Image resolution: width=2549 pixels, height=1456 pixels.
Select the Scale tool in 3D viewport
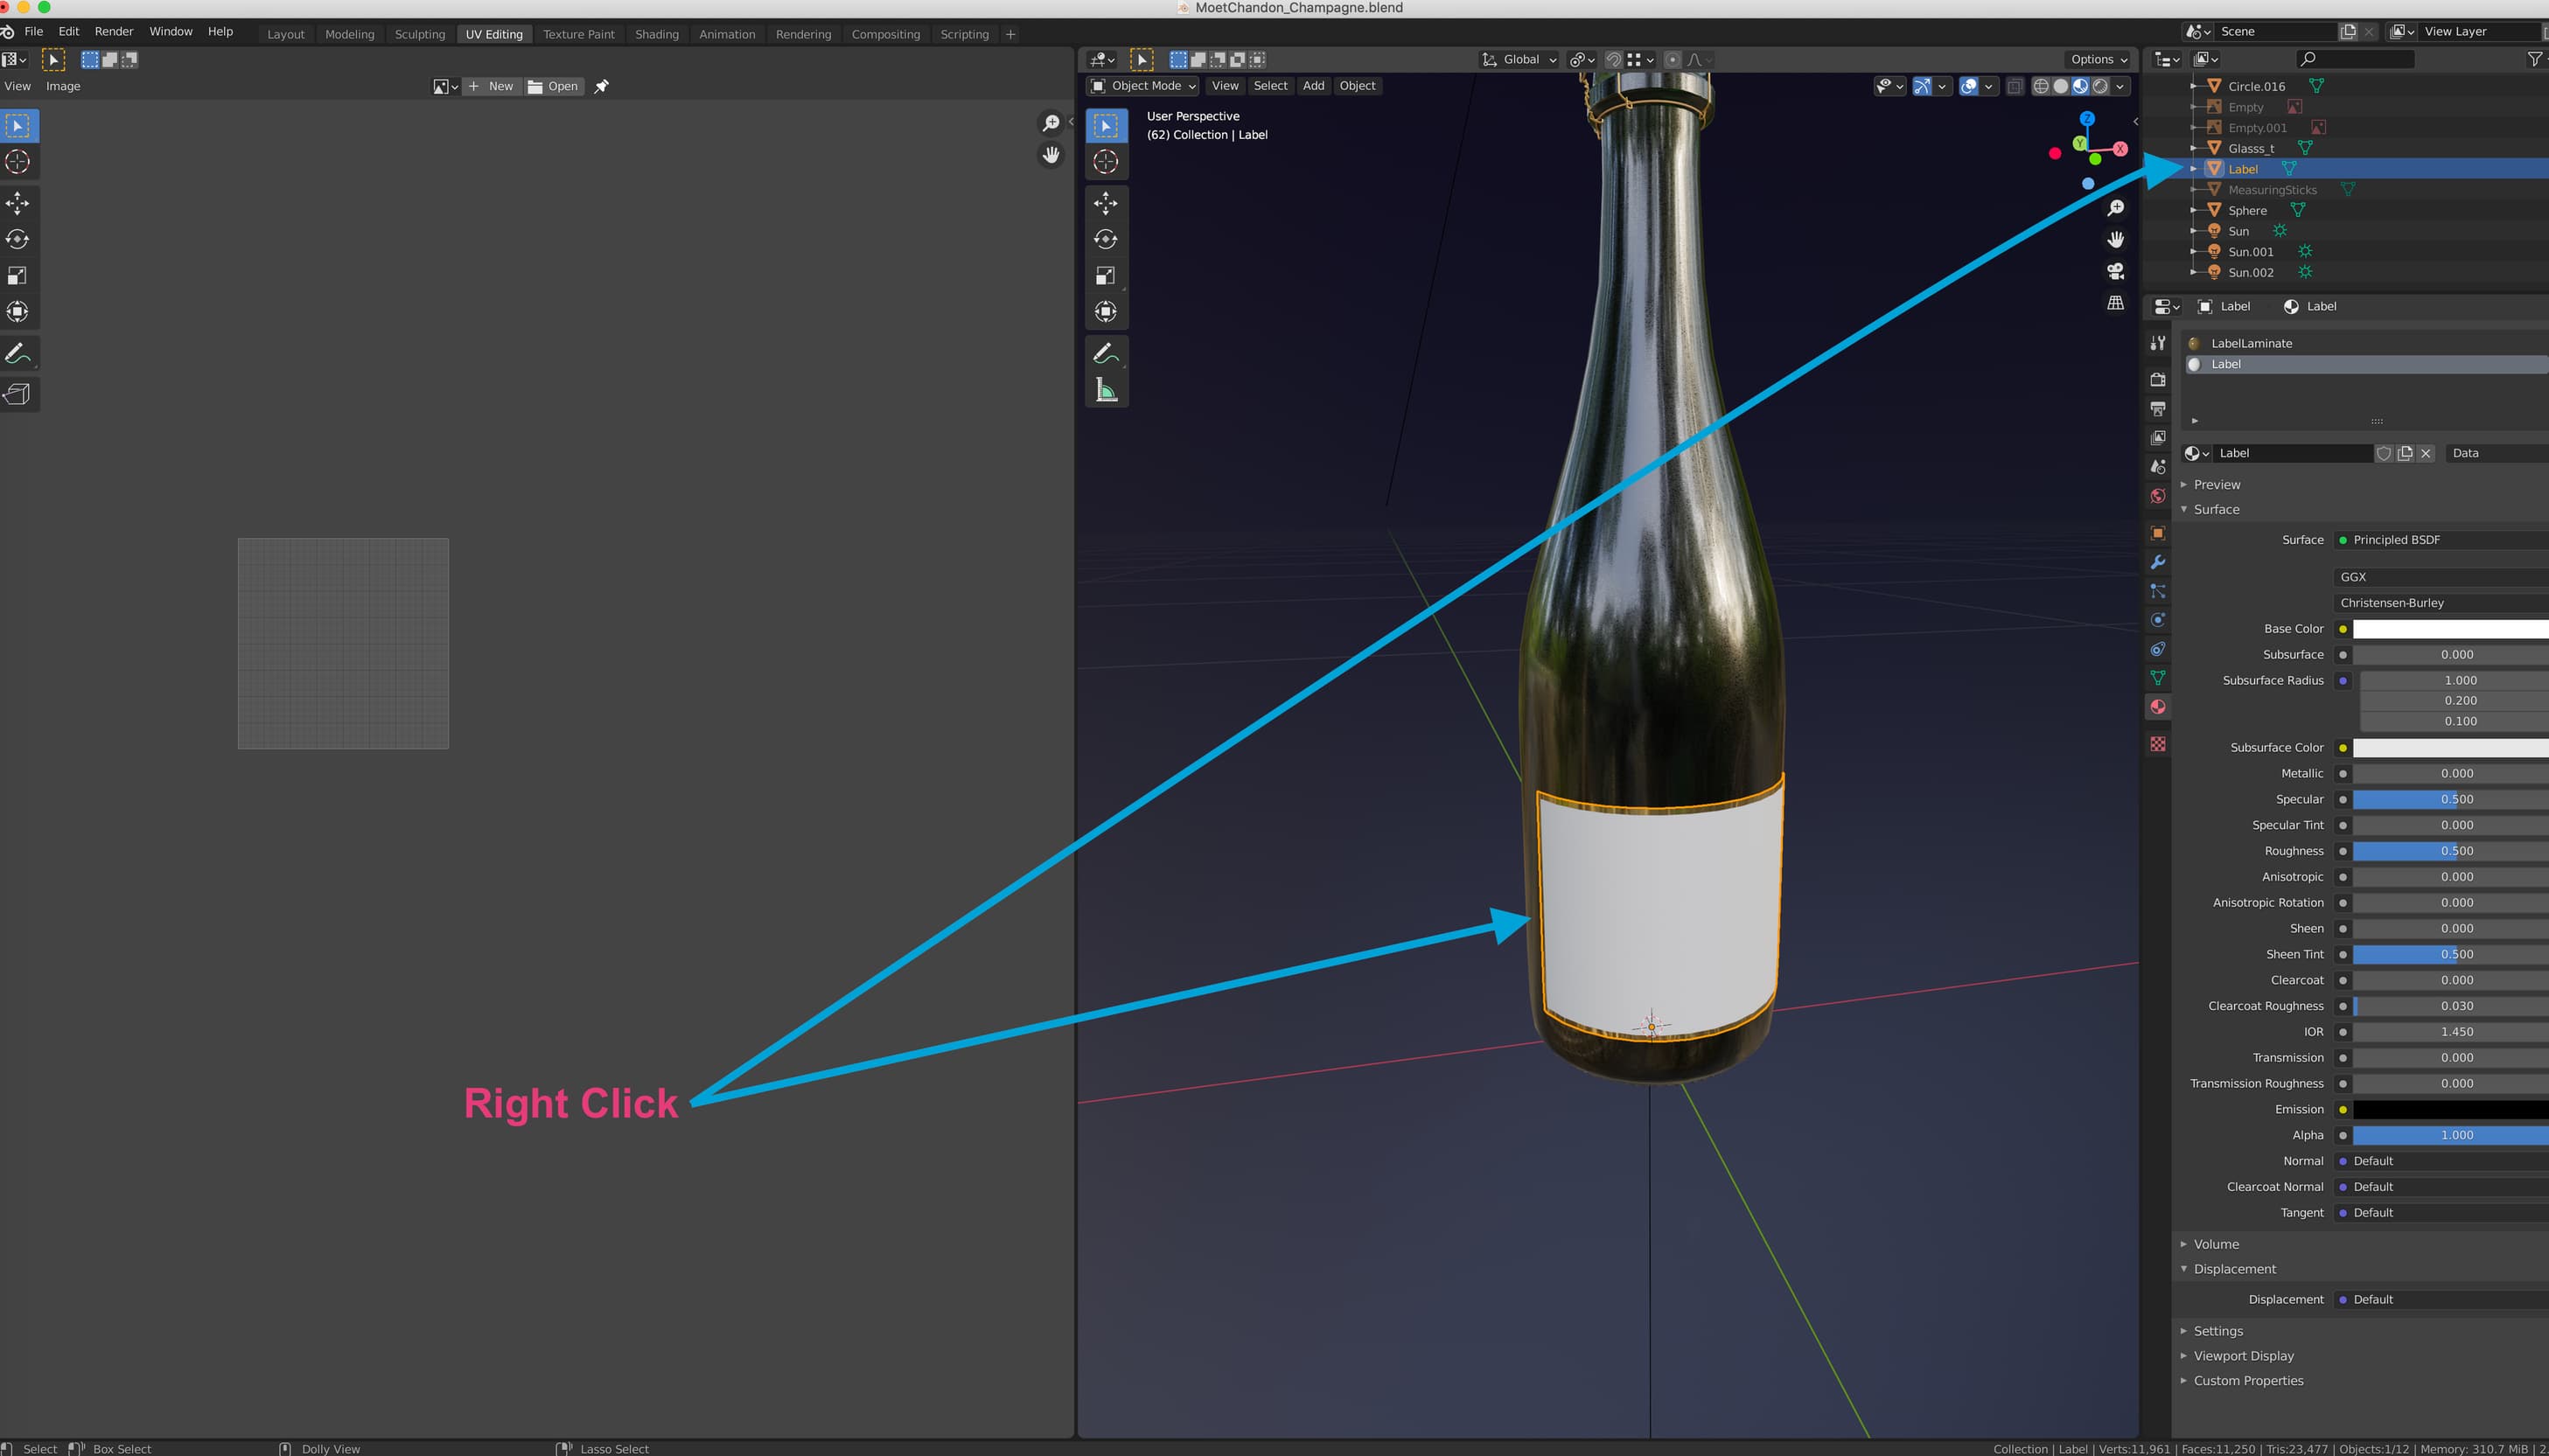[1105, 276]
